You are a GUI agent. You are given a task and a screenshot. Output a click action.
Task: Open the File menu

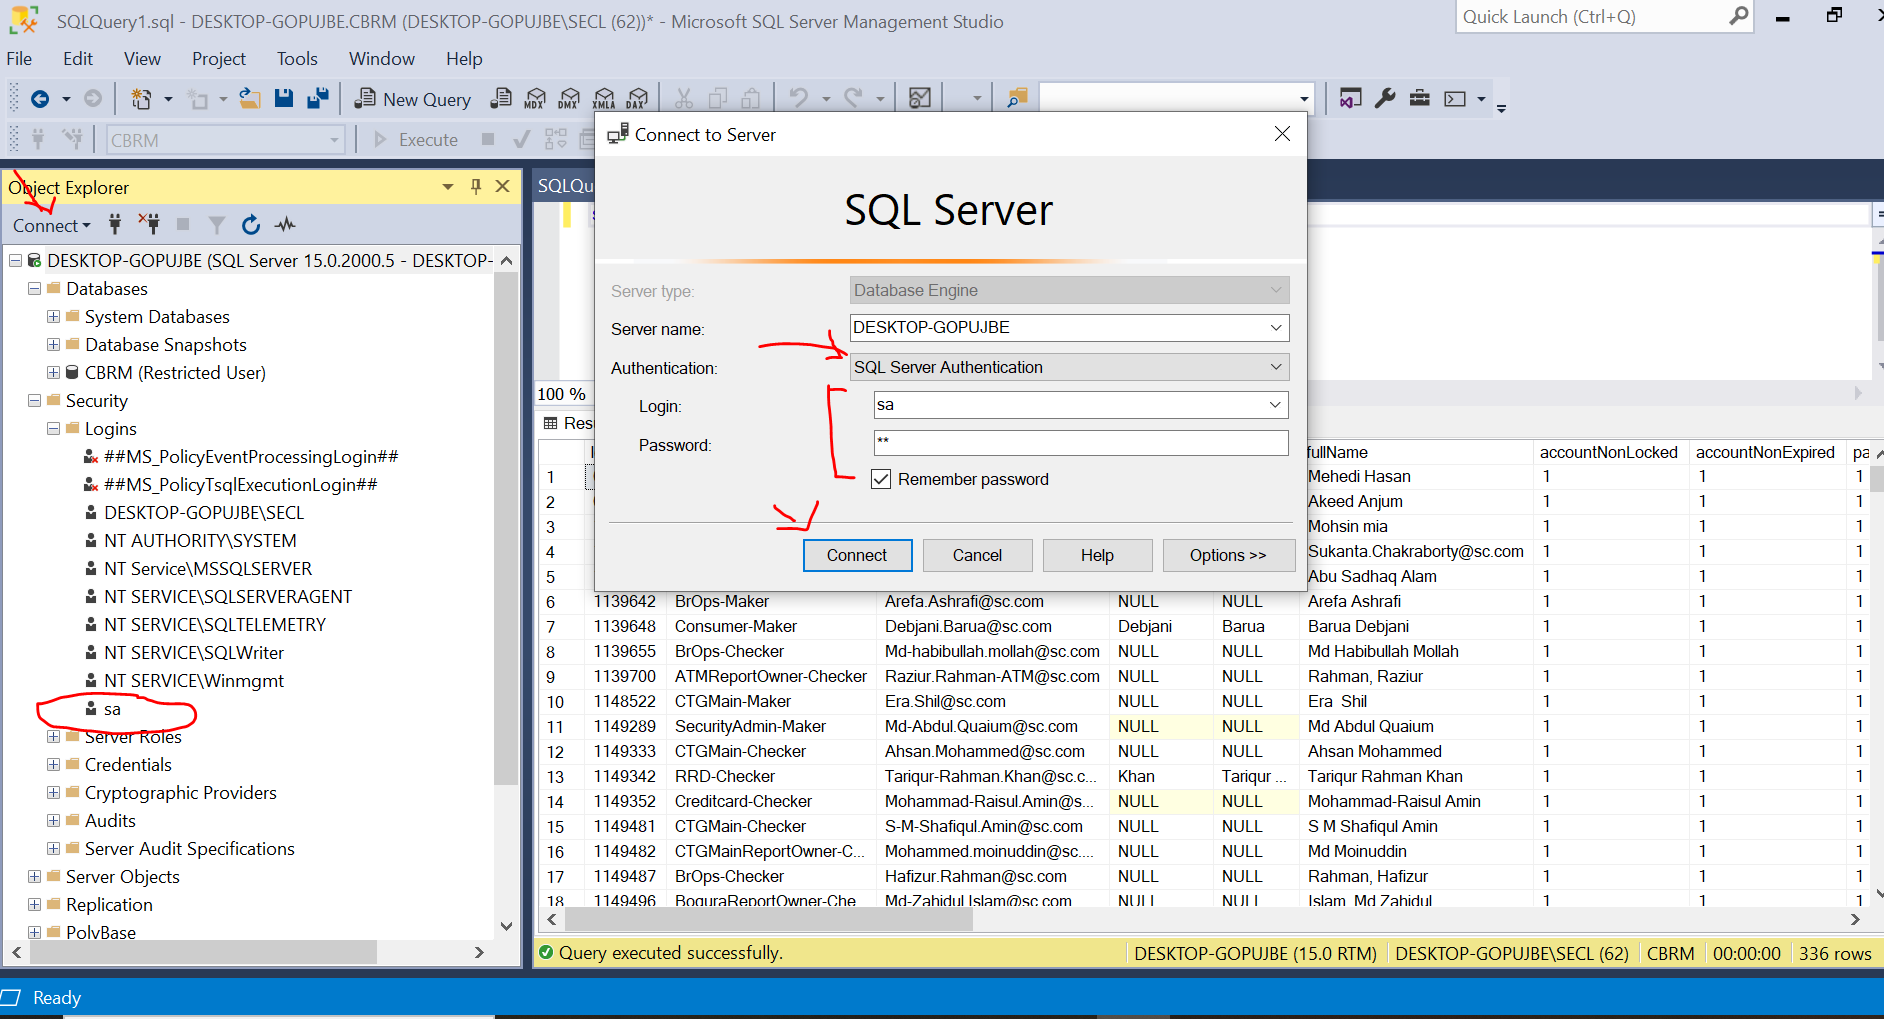click(19, 59)
